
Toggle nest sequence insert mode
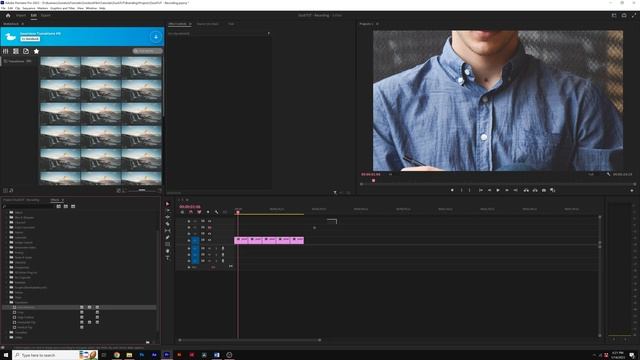pyautogui.click(x=182, y=212)
